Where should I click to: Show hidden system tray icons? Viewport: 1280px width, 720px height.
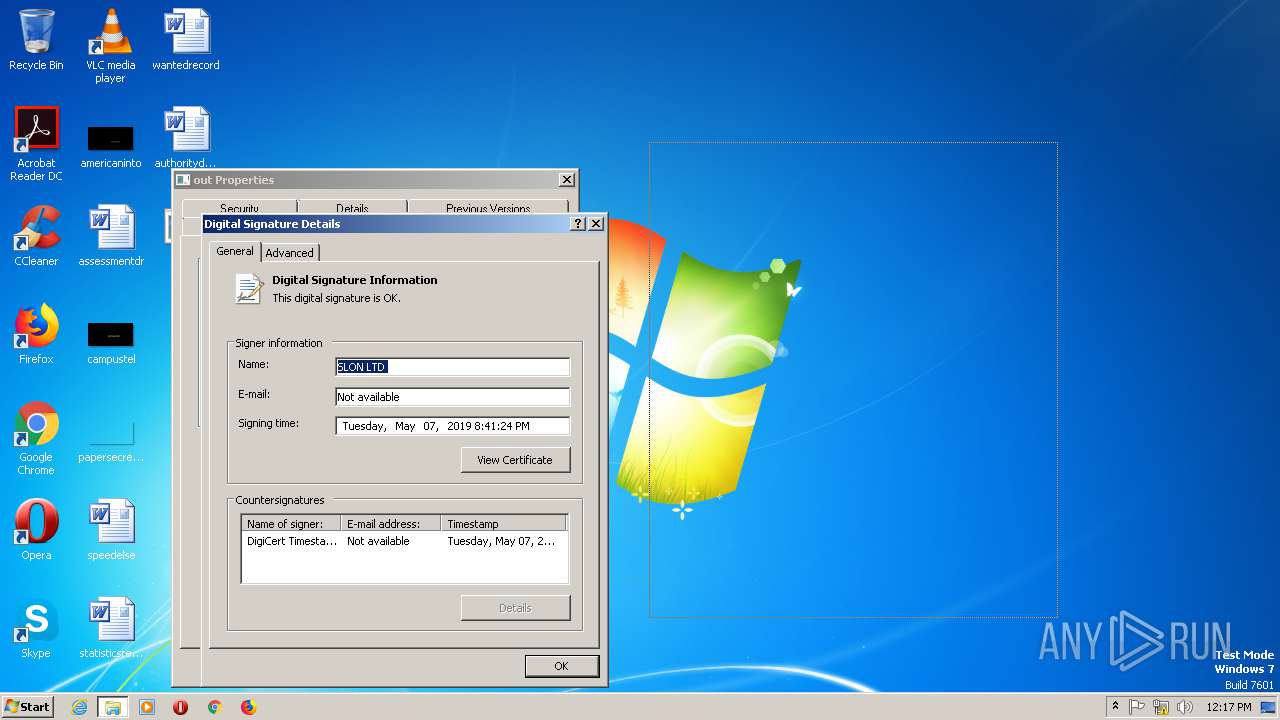[x=1115, y=706]
